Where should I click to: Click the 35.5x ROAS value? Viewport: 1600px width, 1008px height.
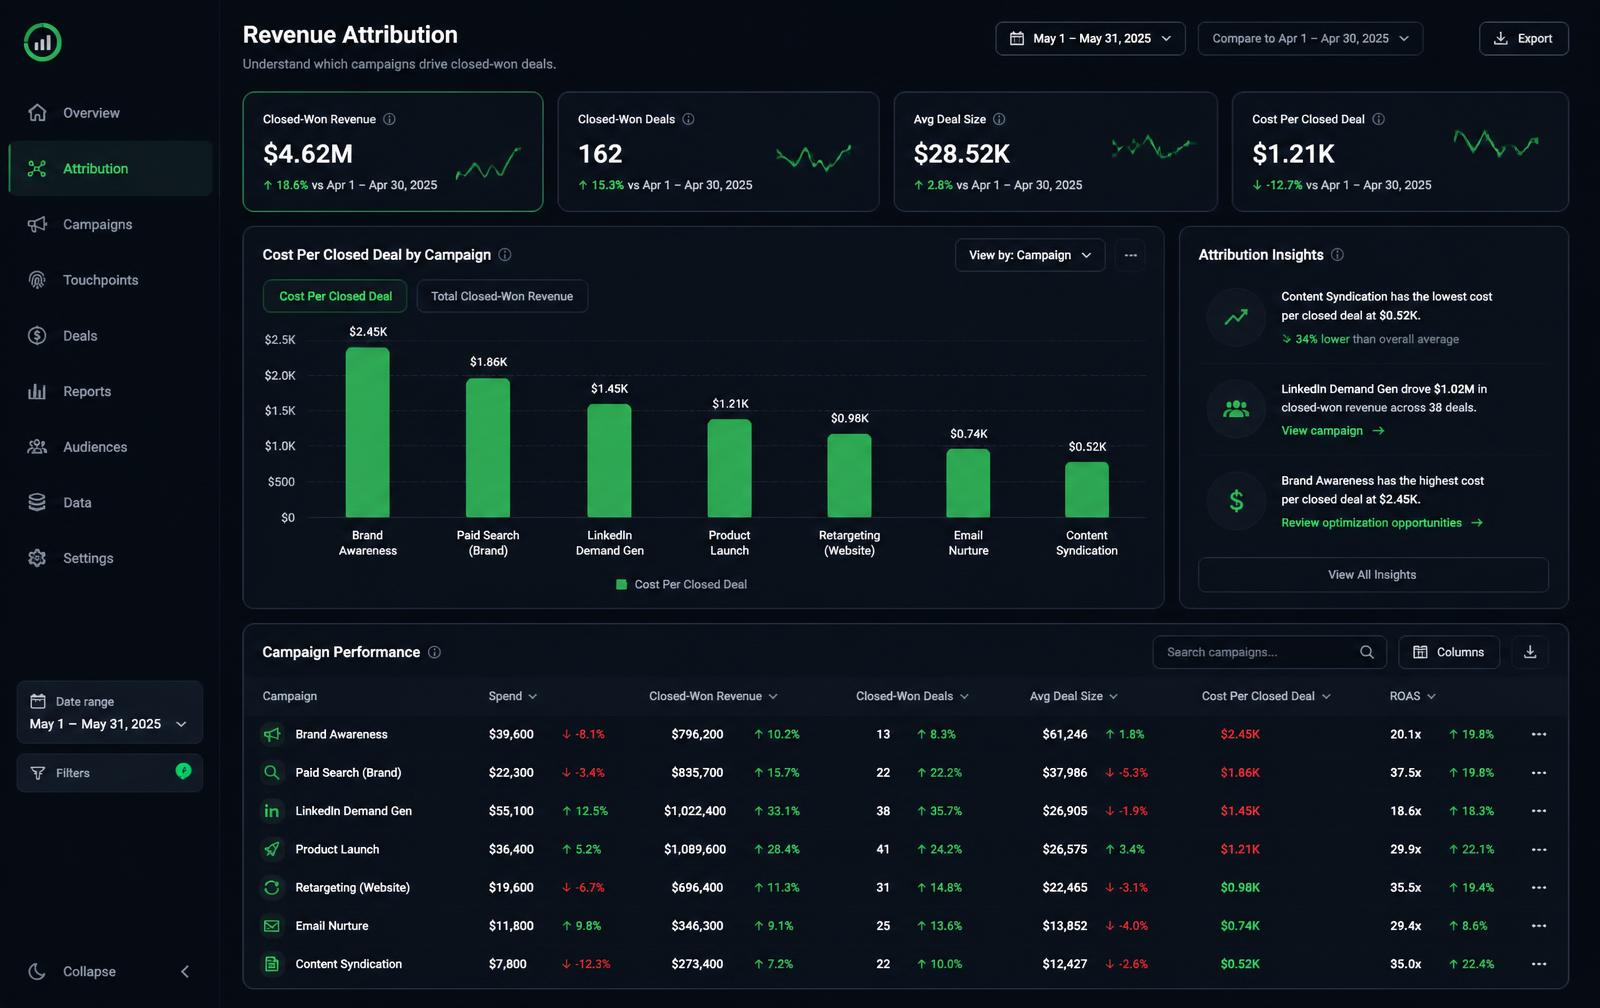1405,887
